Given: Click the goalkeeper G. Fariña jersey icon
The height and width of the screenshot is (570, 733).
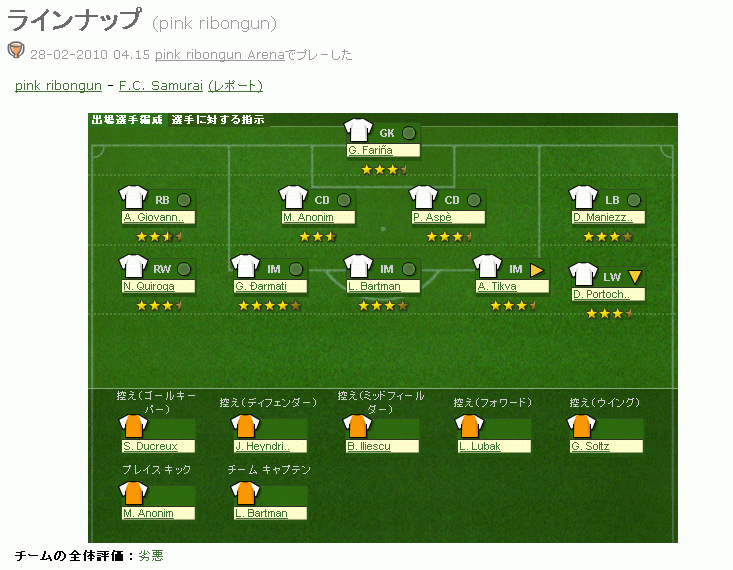Looking at the screenshot, I should (357, 132).
